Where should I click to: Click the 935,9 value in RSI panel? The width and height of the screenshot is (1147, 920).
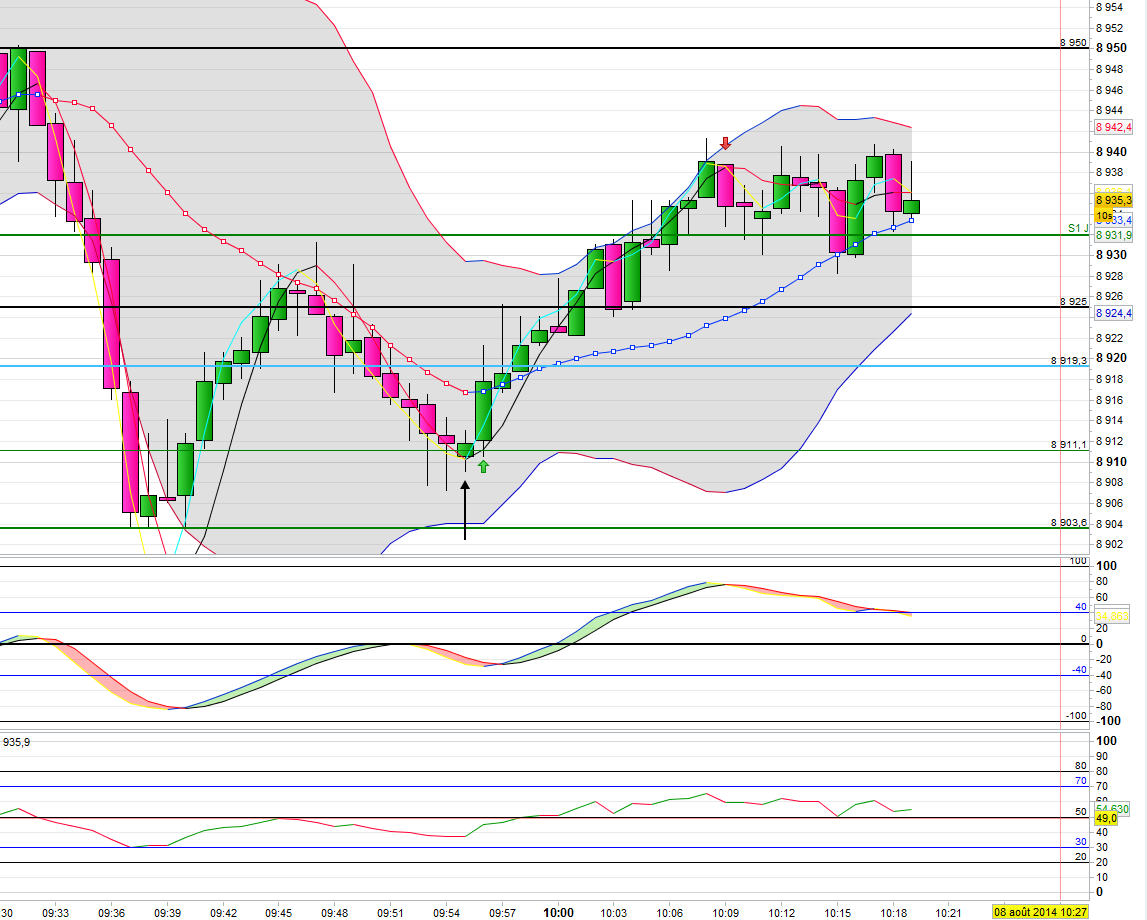[17, 742]
